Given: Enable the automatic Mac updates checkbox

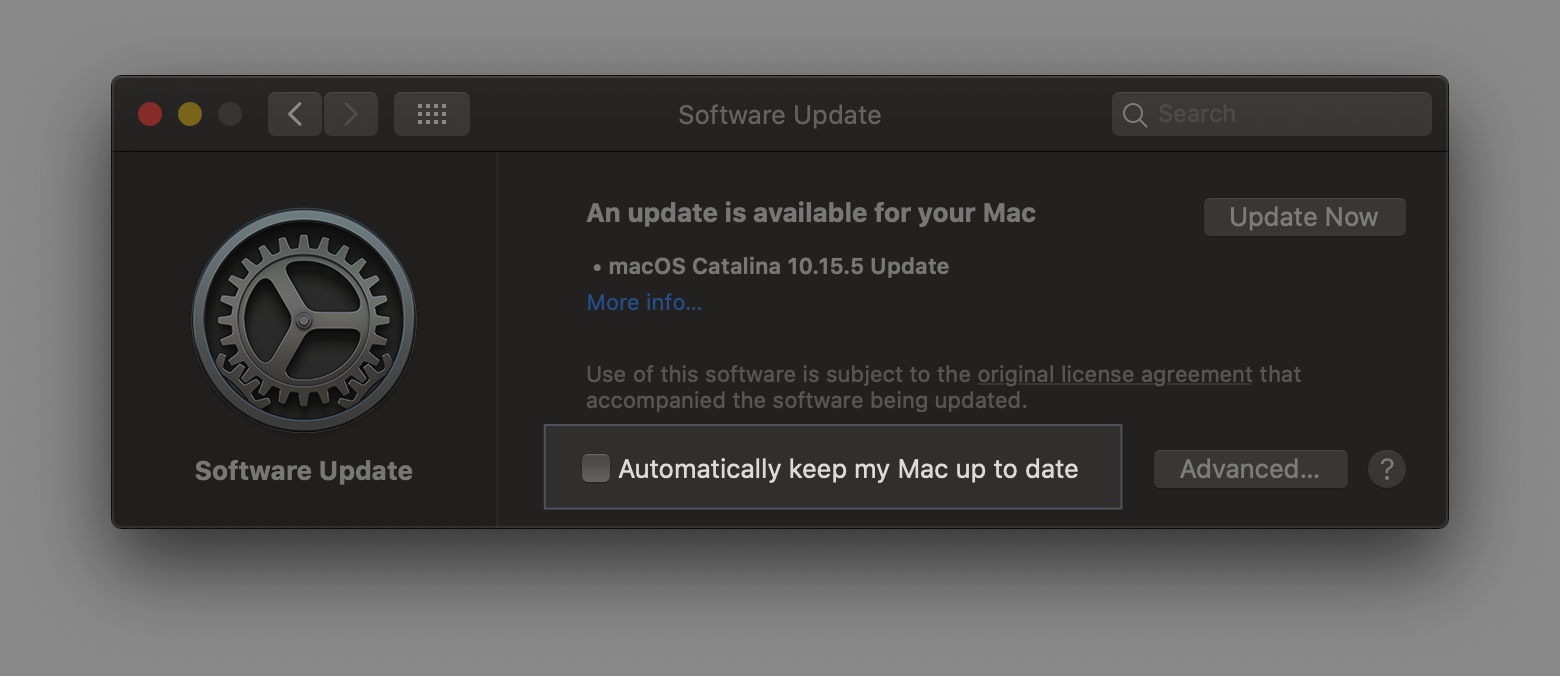Looking at the screenshot, I should click(x=596, y=468).
